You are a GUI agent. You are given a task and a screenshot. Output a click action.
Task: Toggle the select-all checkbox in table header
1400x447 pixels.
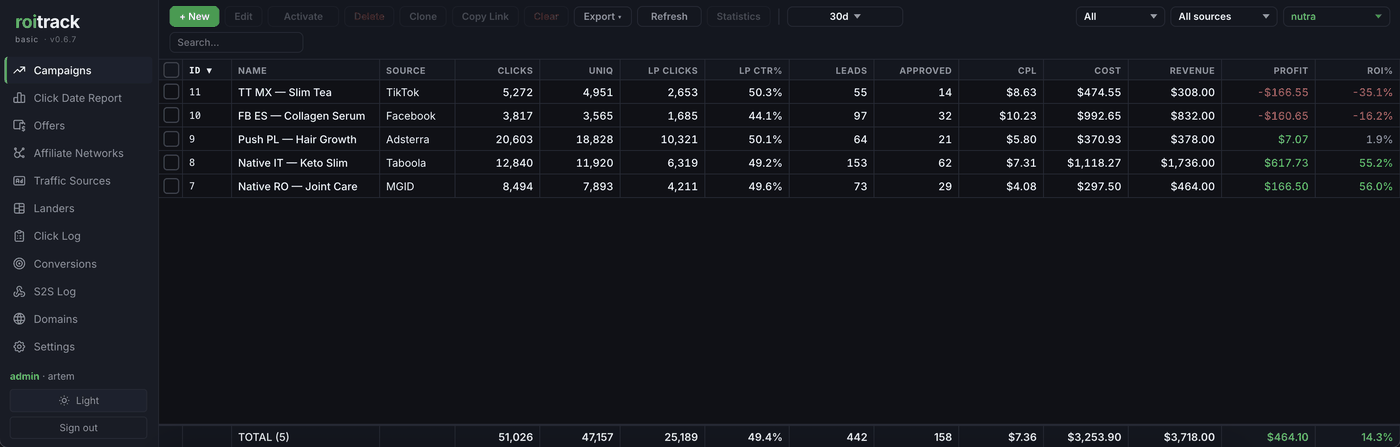click(171, 70)
